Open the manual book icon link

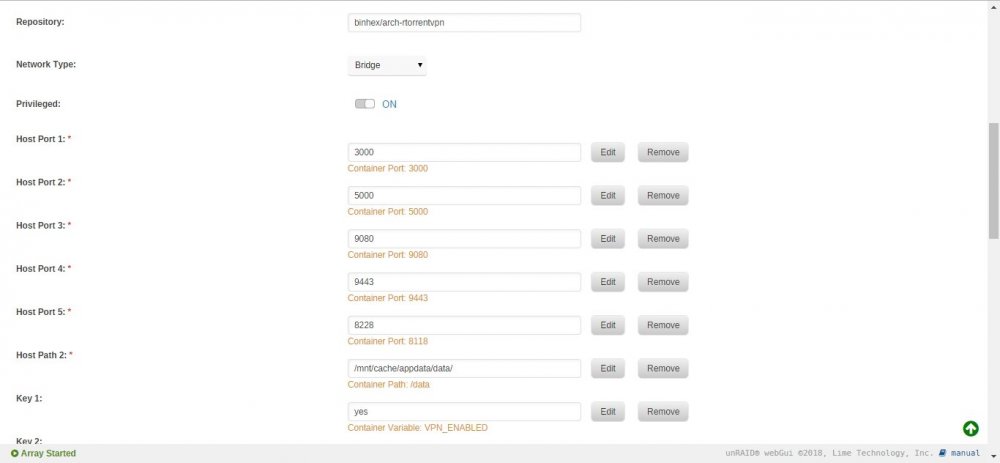943,453
